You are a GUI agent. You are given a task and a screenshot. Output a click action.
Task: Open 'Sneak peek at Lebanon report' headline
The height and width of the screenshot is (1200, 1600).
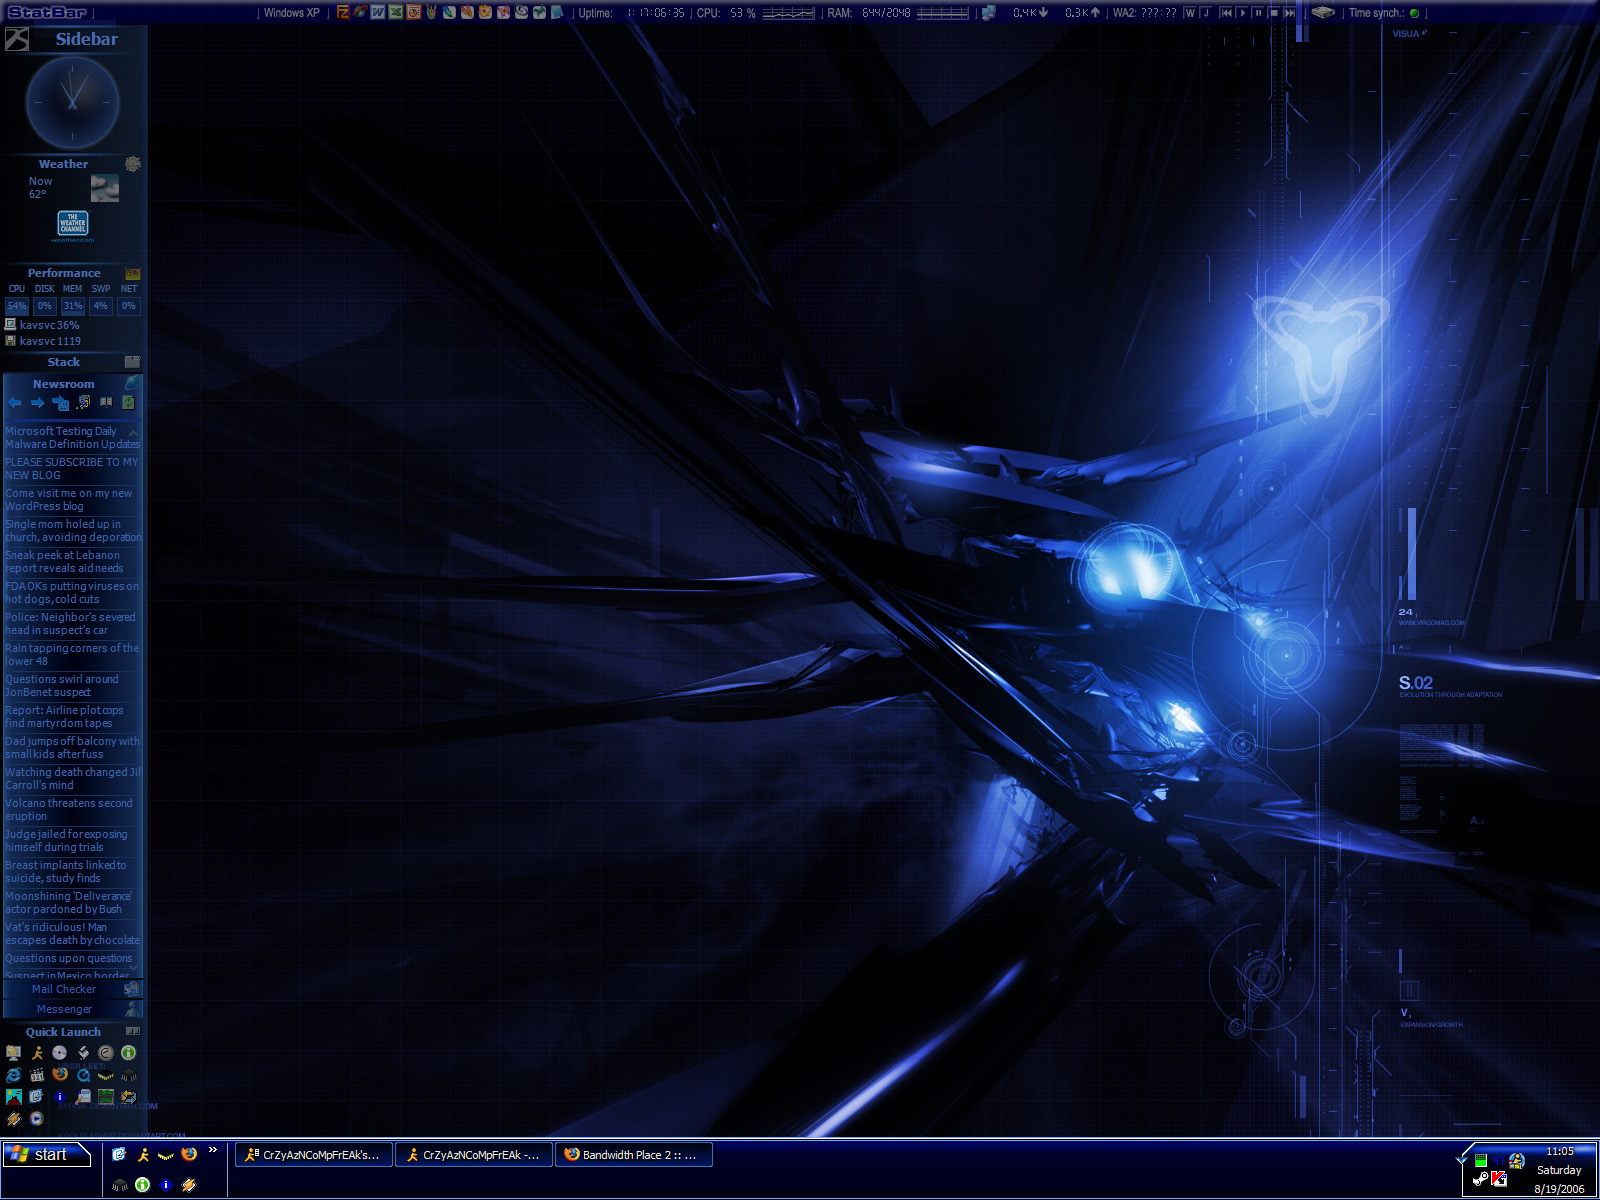tap(65, 562)
